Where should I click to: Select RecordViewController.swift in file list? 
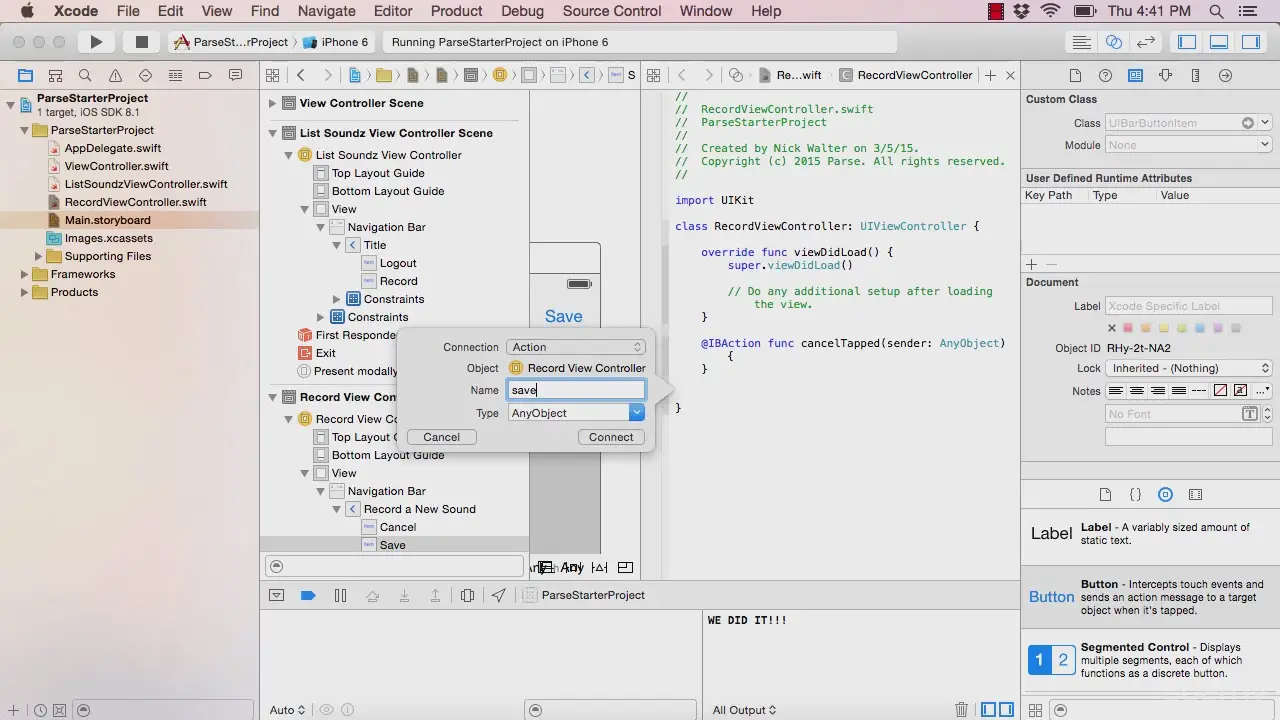click(x=135, y=202)
